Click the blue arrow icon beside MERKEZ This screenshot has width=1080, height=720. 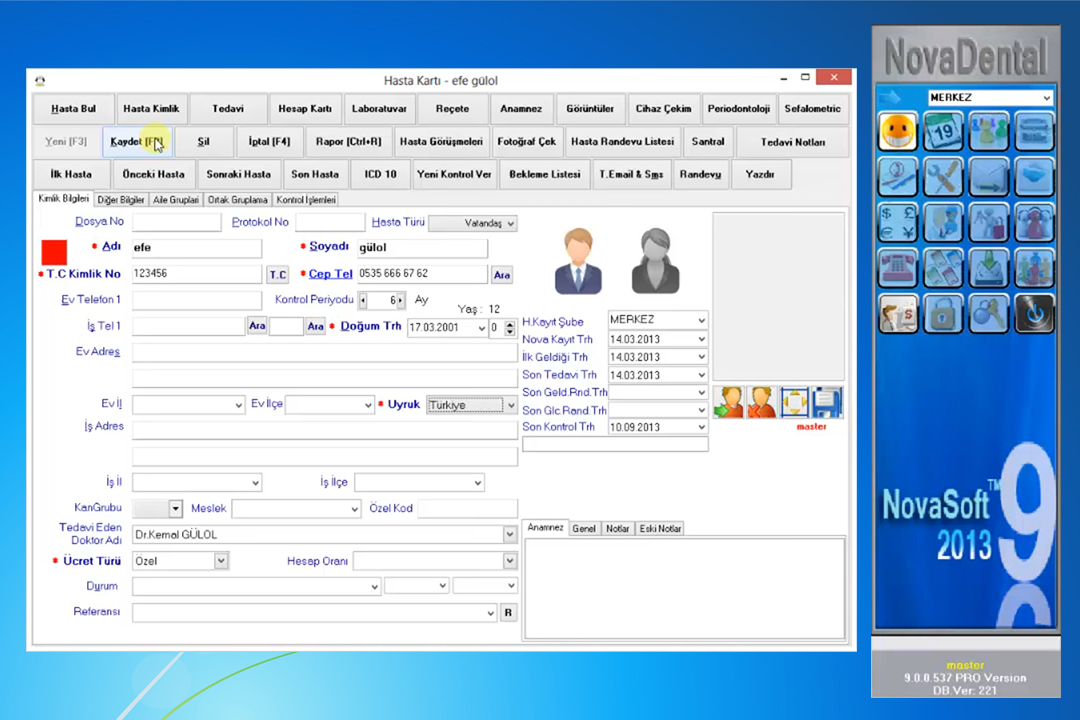coord(889,97)
